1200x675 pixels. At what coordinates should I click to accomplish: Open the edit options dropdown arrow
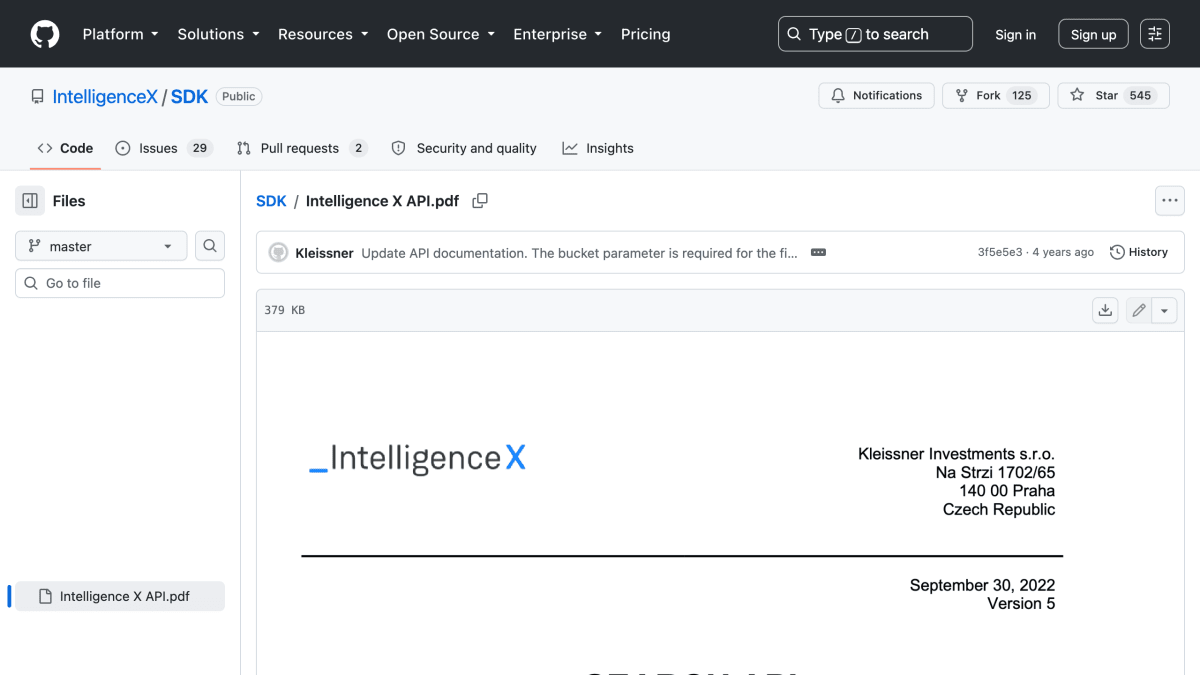point(1164,310)
